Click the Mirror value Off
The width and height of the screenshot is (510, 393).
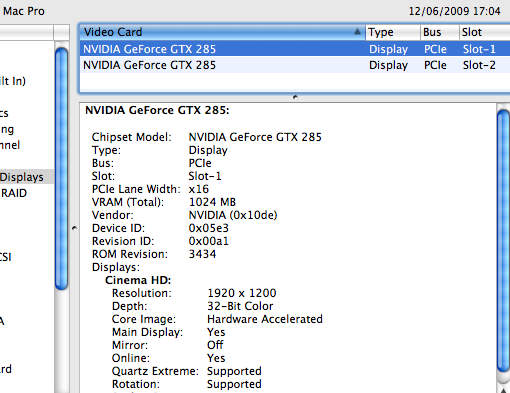coord(215,345)
